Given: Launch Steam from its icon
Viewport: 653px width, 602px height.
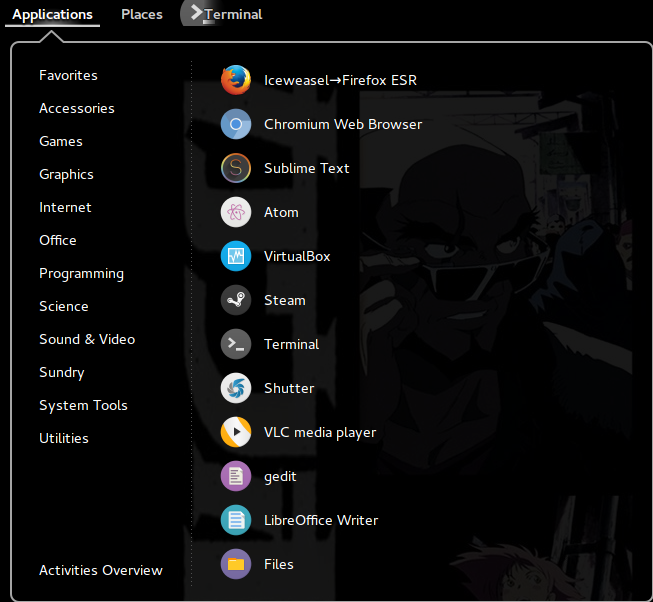Looking at the screenshot, I should pyautogui.click(x=236, y=300).
